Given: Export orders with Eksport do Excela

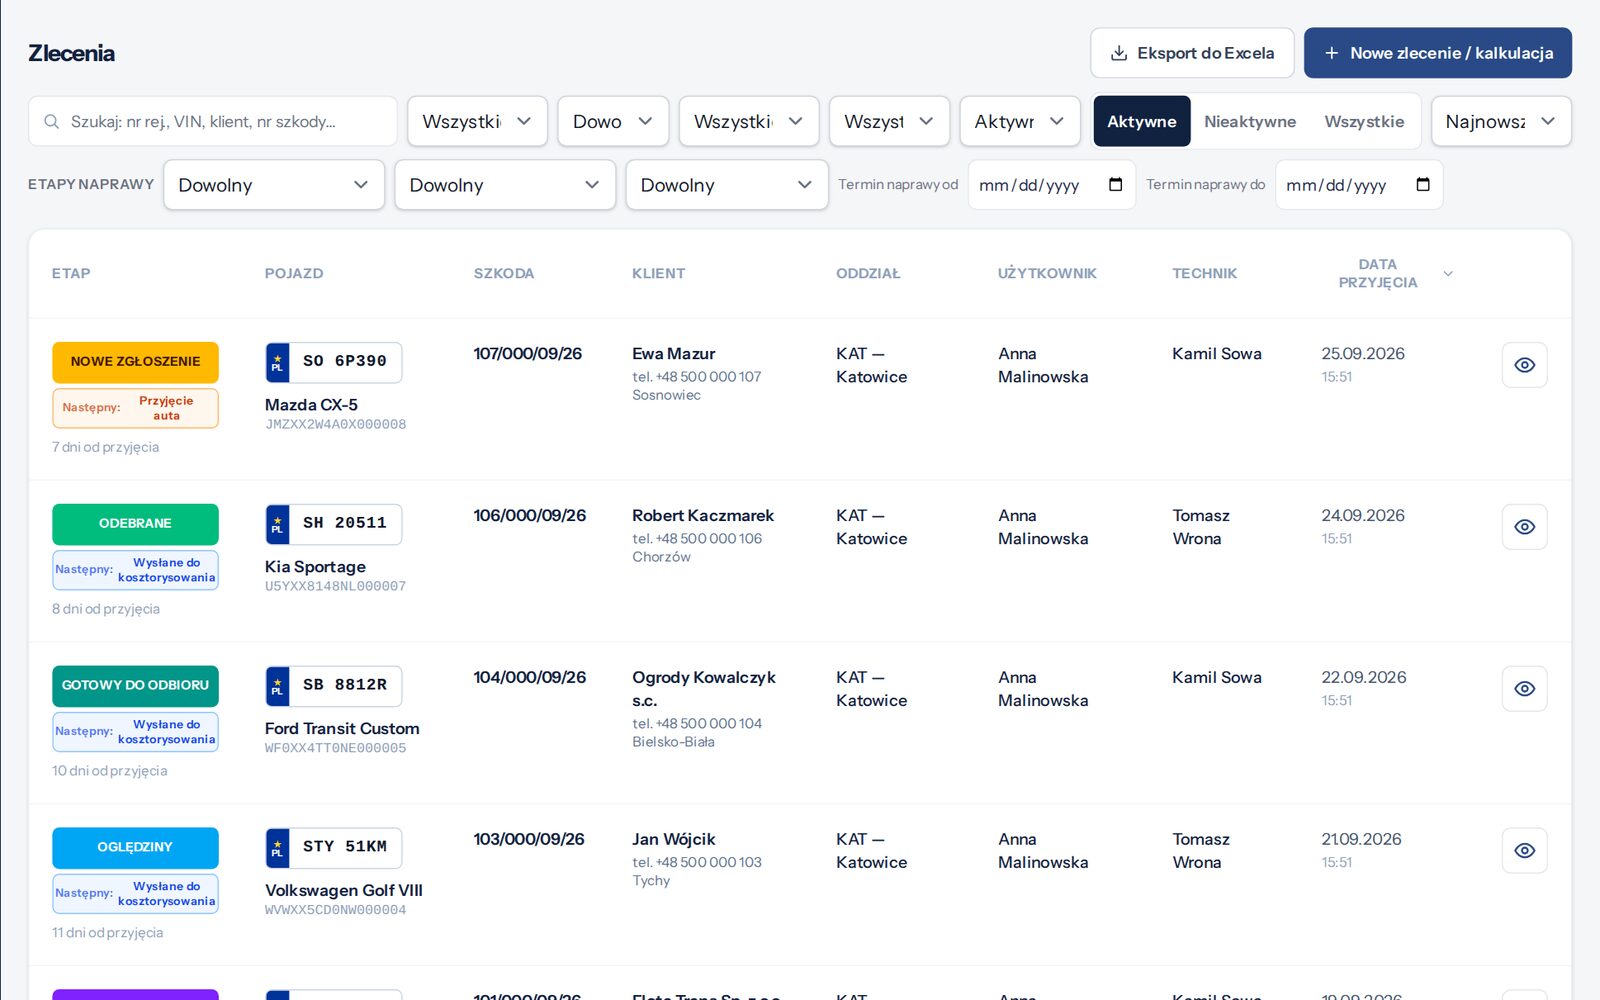Looking at the screenshot, I should [1192, 53].
